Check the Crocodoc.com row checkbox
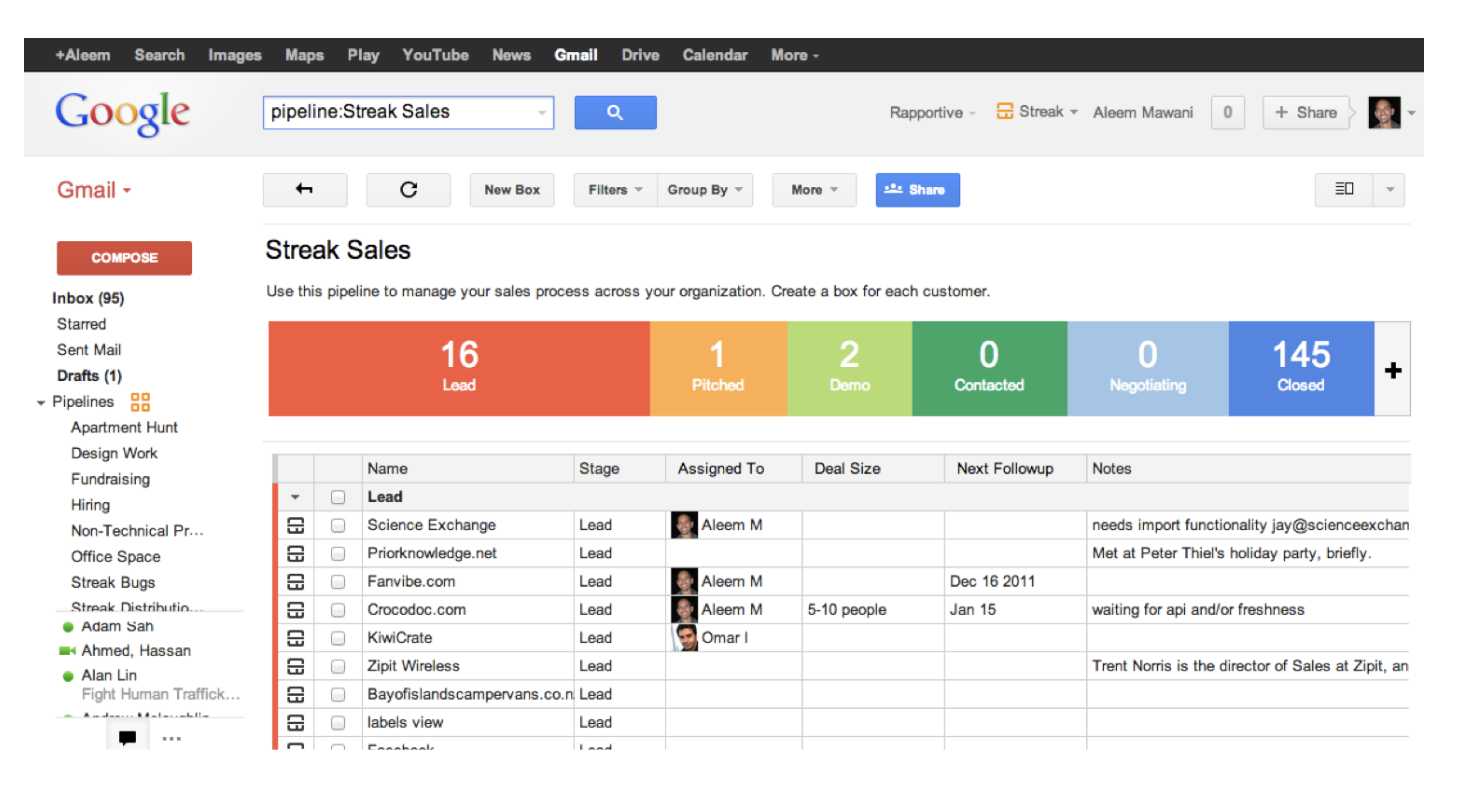 tap(338, 609)
